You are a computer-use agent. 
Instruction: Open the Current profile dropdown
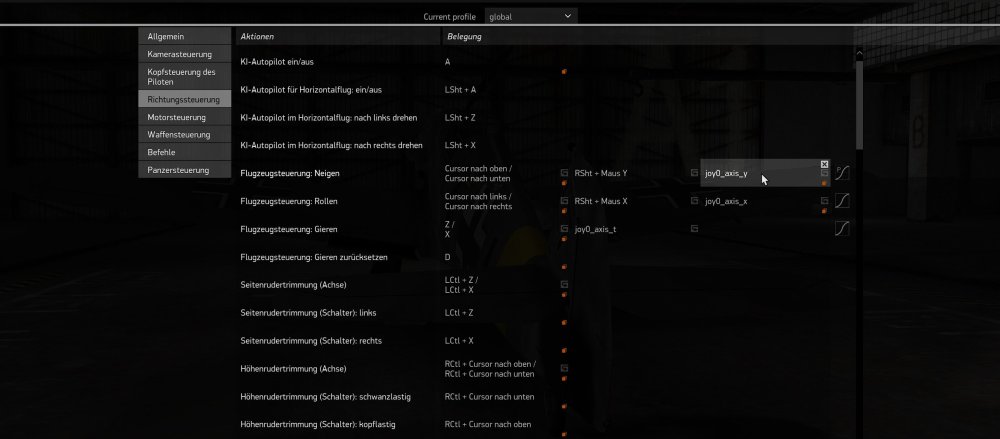(529, 16)
